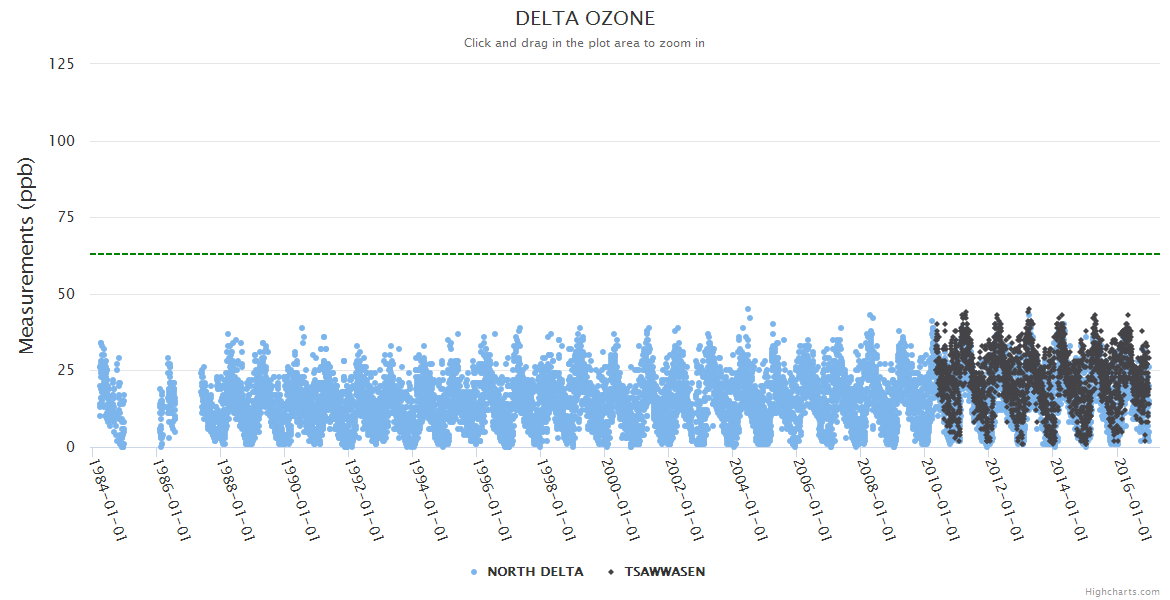Click the Tsawwasen black diamond legend marker
1170x600 pixels.
coord(611,572)
